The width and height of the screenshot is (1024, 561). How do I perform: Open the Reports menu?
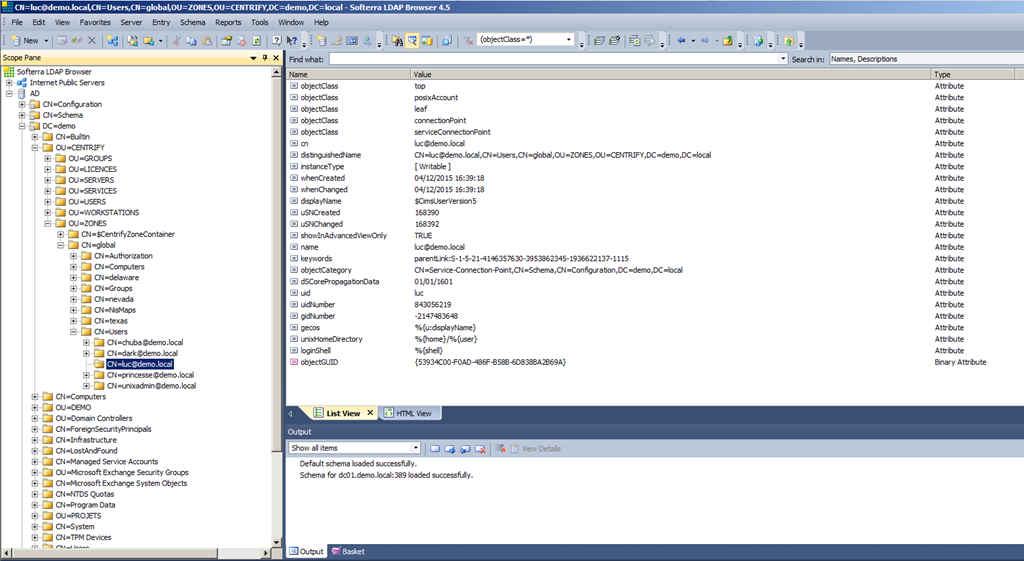228,22
